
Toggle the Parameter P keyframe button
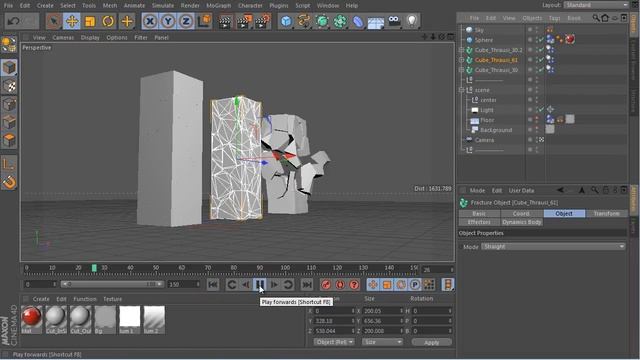(x=415, y=284)
